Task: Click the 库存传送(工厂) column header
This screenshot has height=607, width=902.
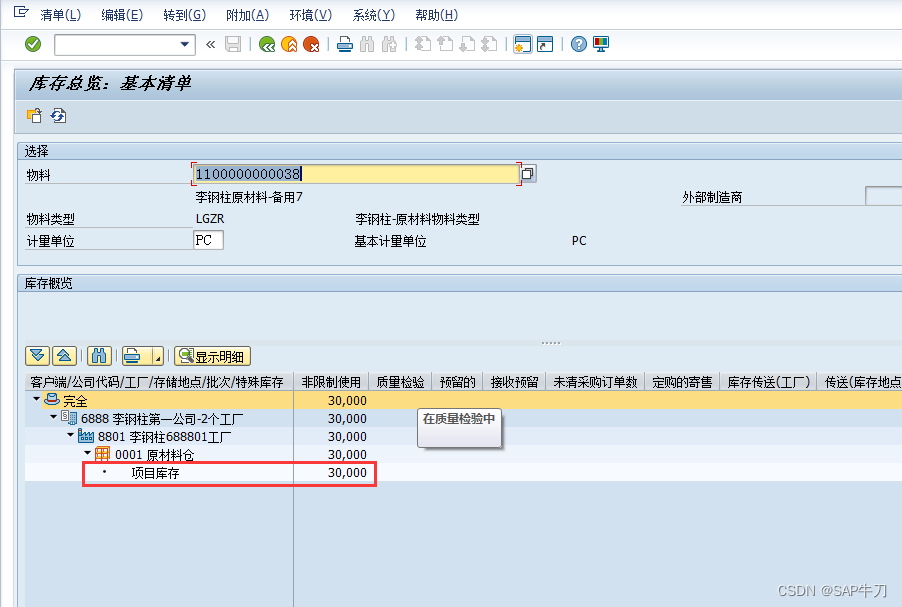Action: [x=769, y=382]
